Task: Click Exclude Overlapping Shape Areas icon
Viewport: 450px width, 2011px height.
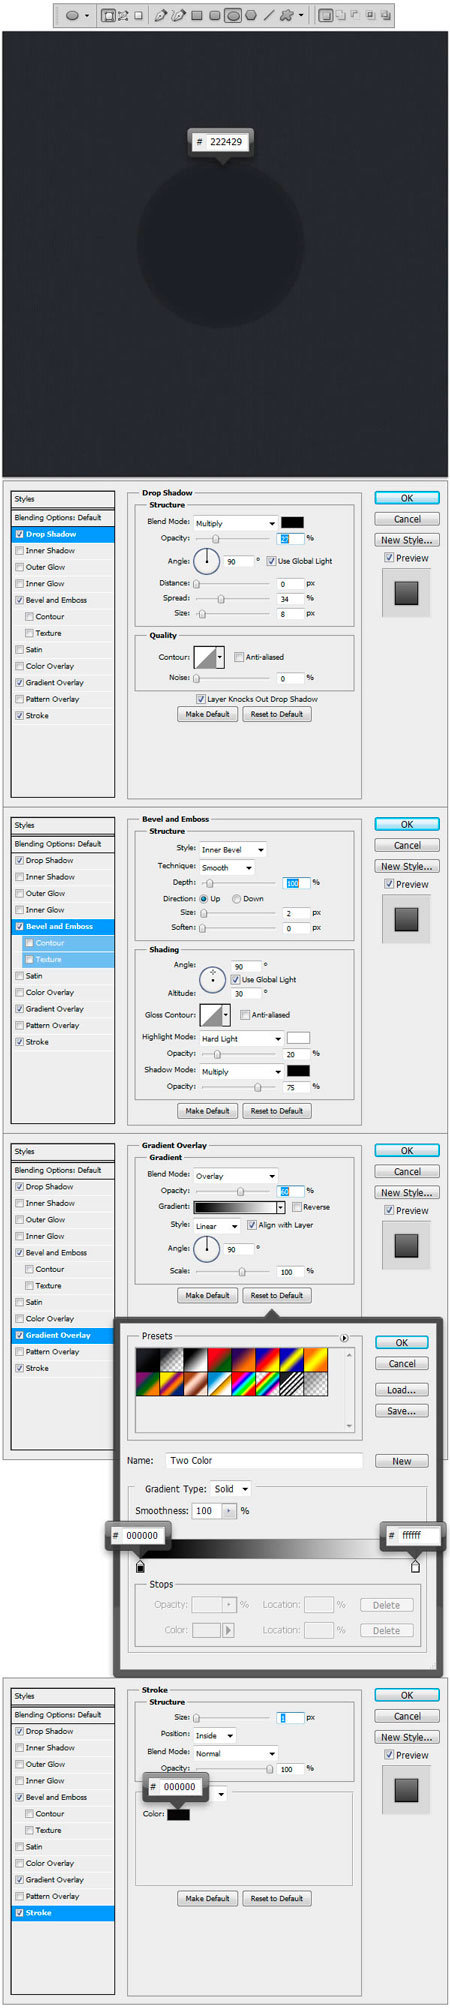Action: click(385, 16)
